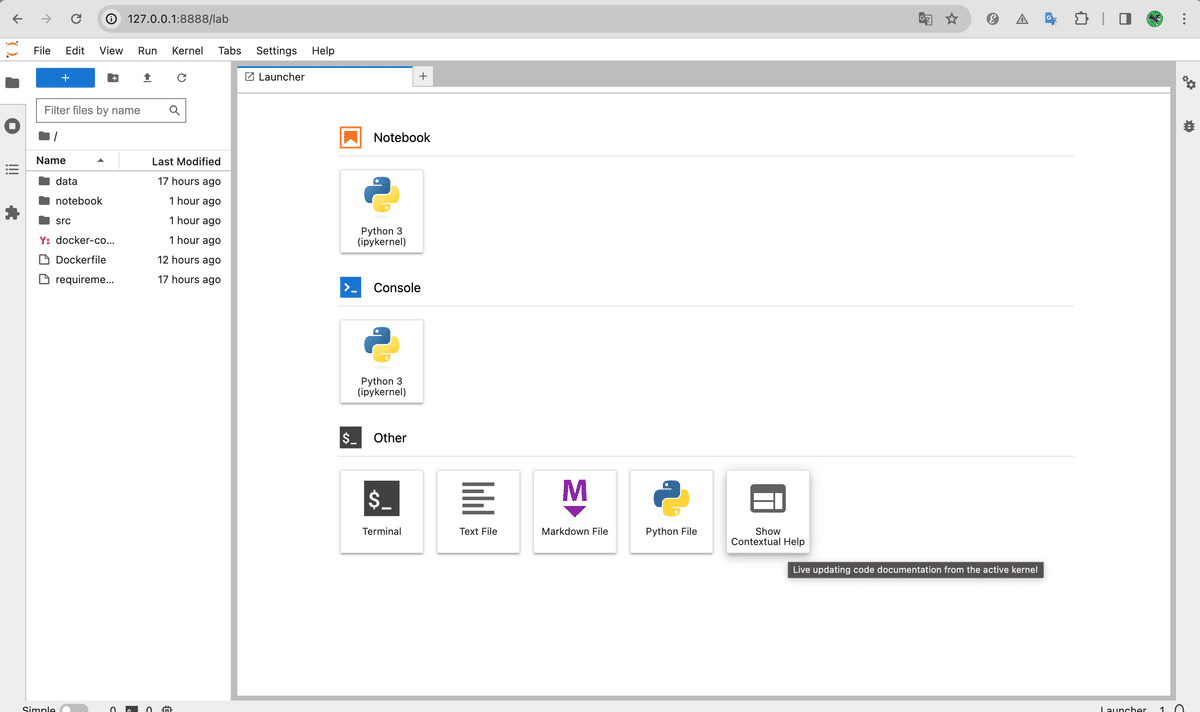1200x712 pixels.
Task: Toggle the browser side panel icon
Action: [x=1125, y=18]
